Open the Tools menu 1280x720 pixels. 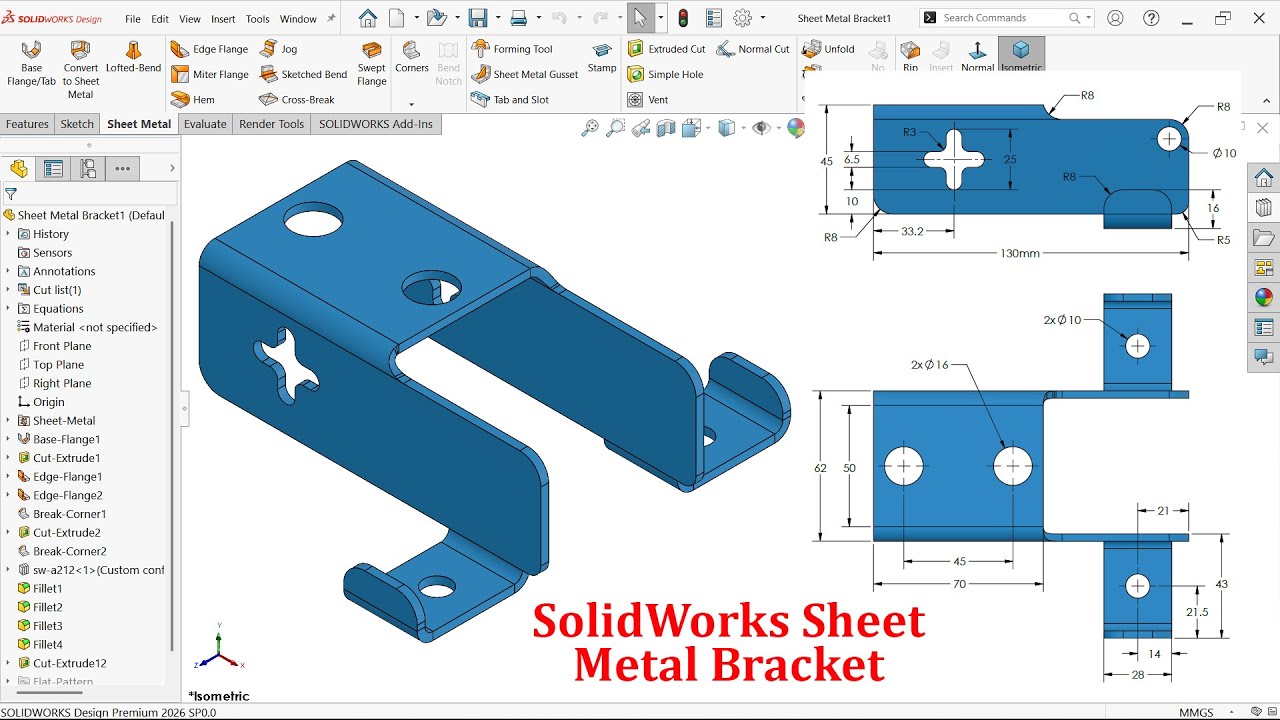pyautogui.click(x=258, y=19)
